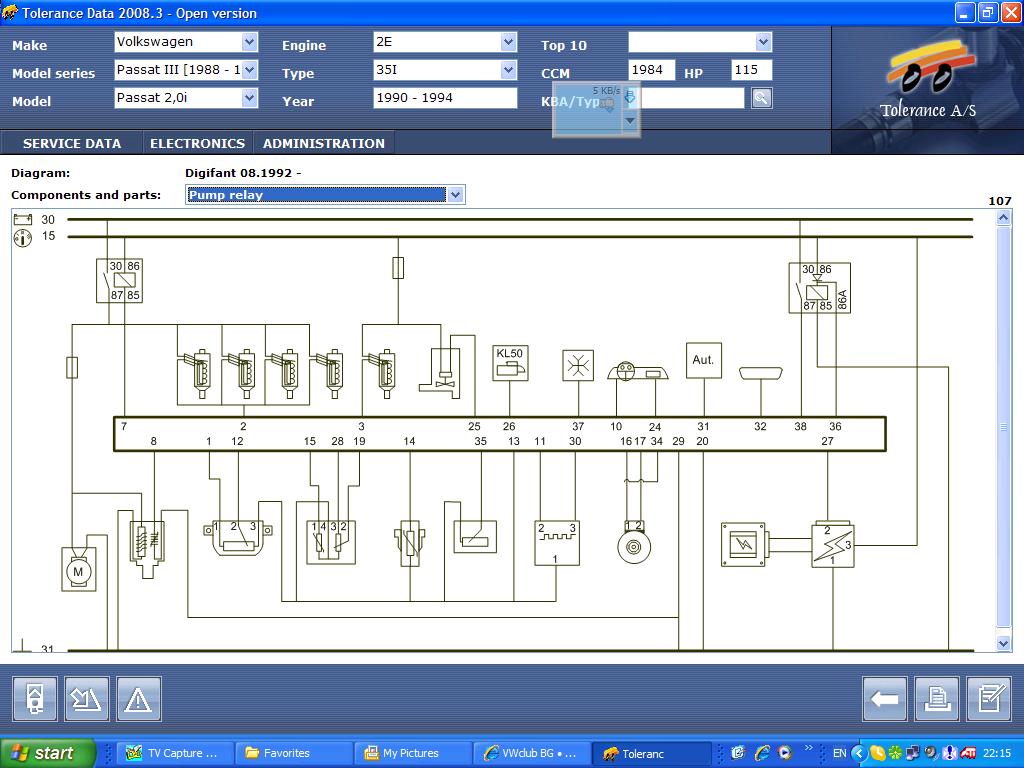Click the motor M symbol in diagram
This screenshot has height=768, width=1024.
point(77,570)
